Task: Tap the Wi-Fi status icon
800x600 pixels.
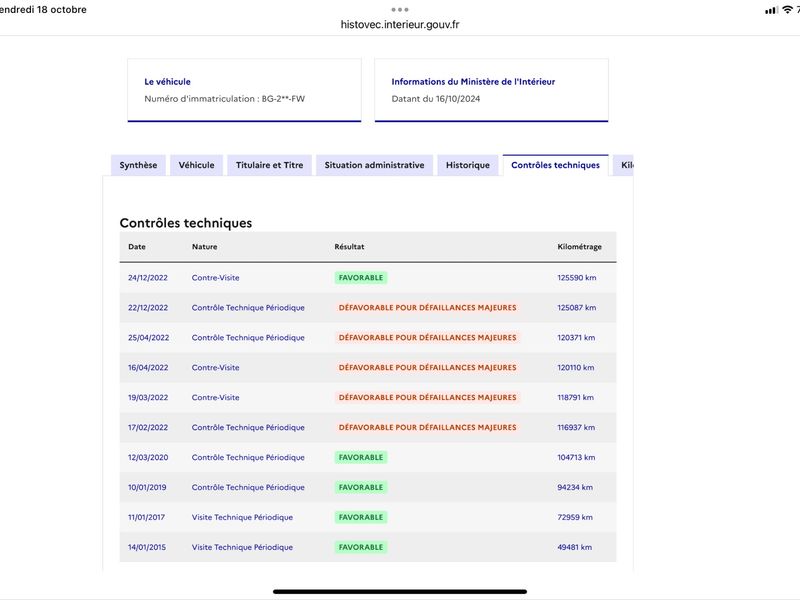Action: (787, 10)
